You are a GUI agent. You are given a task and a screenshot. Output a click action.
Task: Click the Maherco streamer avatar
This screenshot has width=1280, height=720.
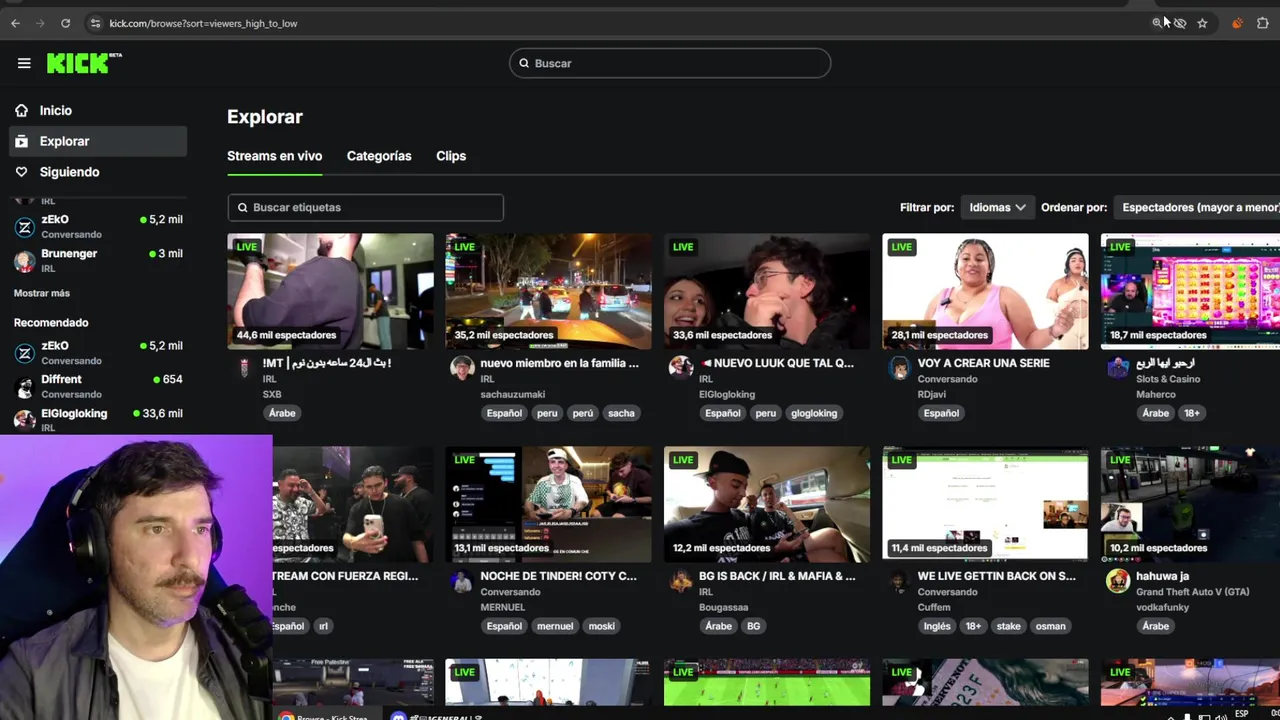click(x=1117, y=368)
